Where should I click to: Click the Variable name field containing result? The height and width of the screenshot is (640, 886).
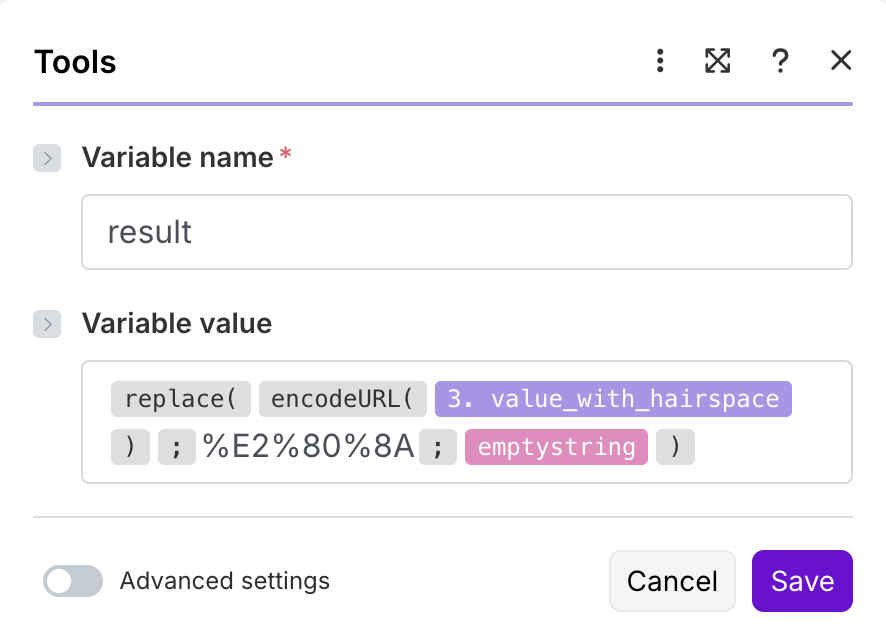(x=466, y=232)
